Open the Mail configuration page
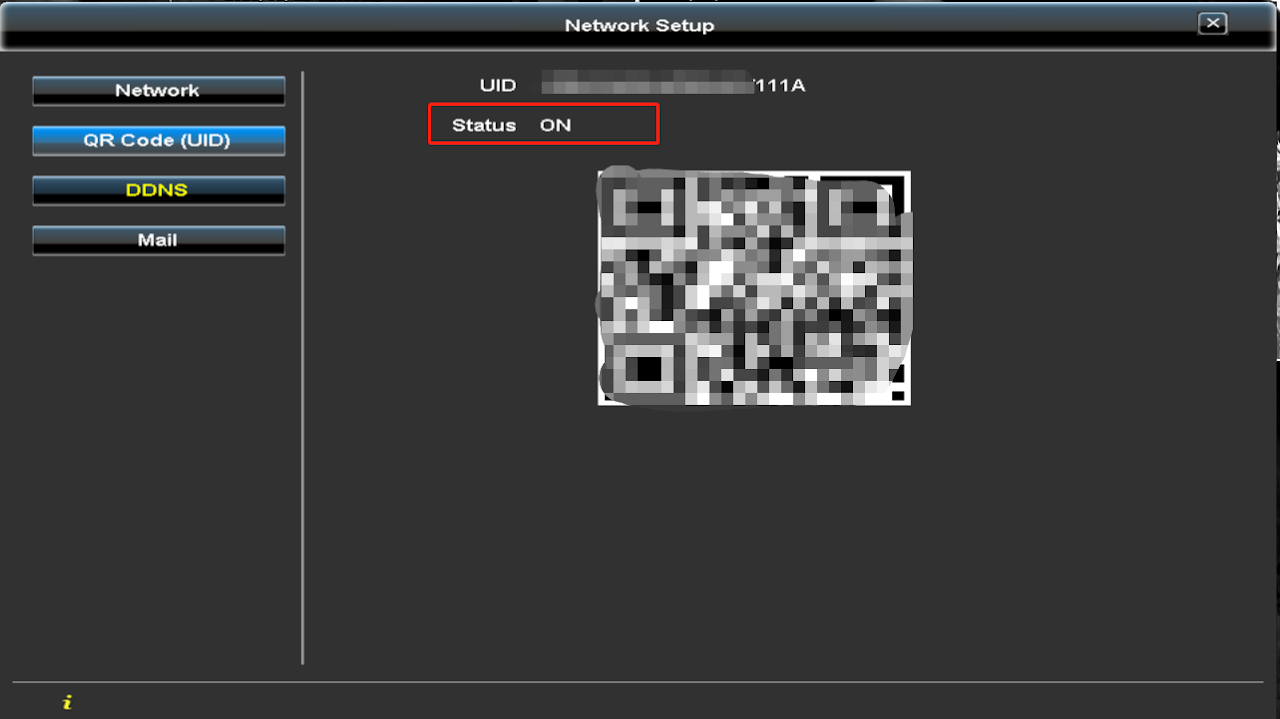This screenshot has width=1280, height=719. (158, 241)
